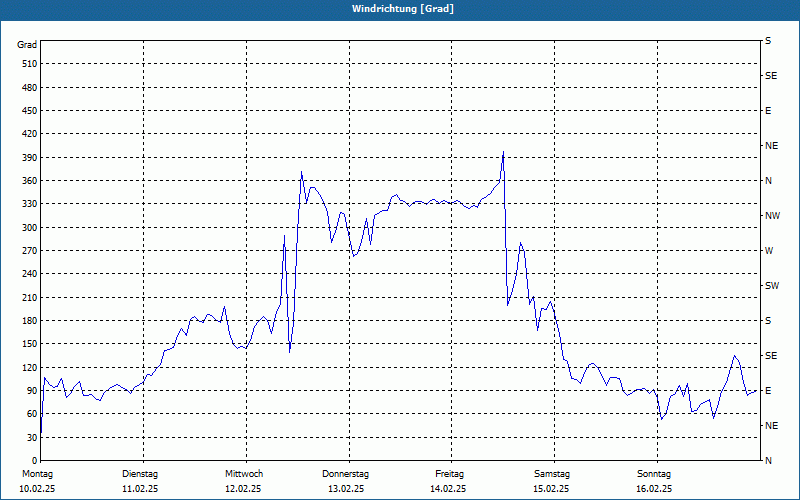Click the date 11.02.25

(140, 489)
